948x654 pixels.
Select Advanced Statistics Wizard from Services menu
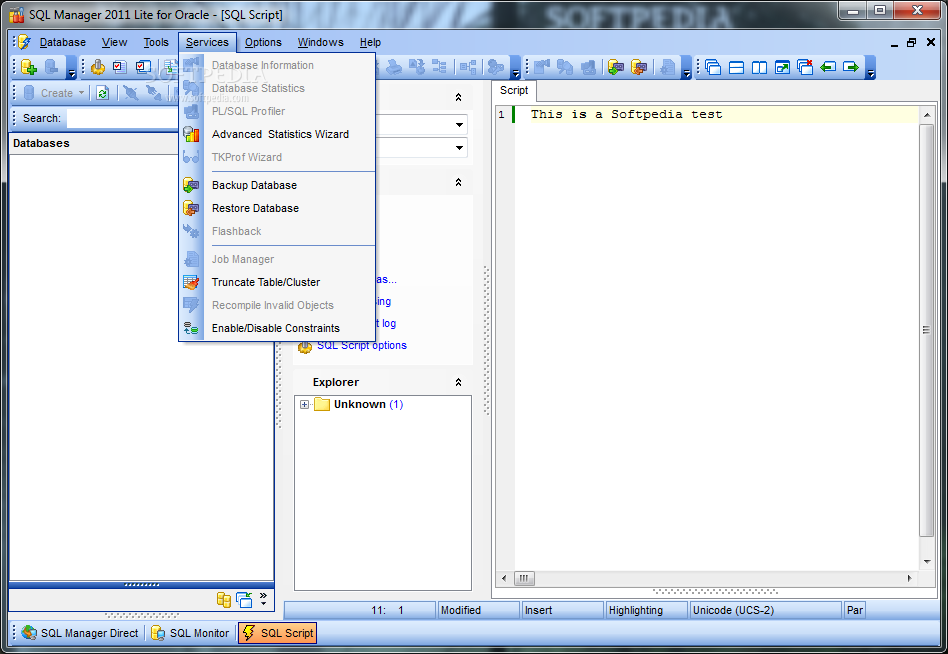point(278,134)
